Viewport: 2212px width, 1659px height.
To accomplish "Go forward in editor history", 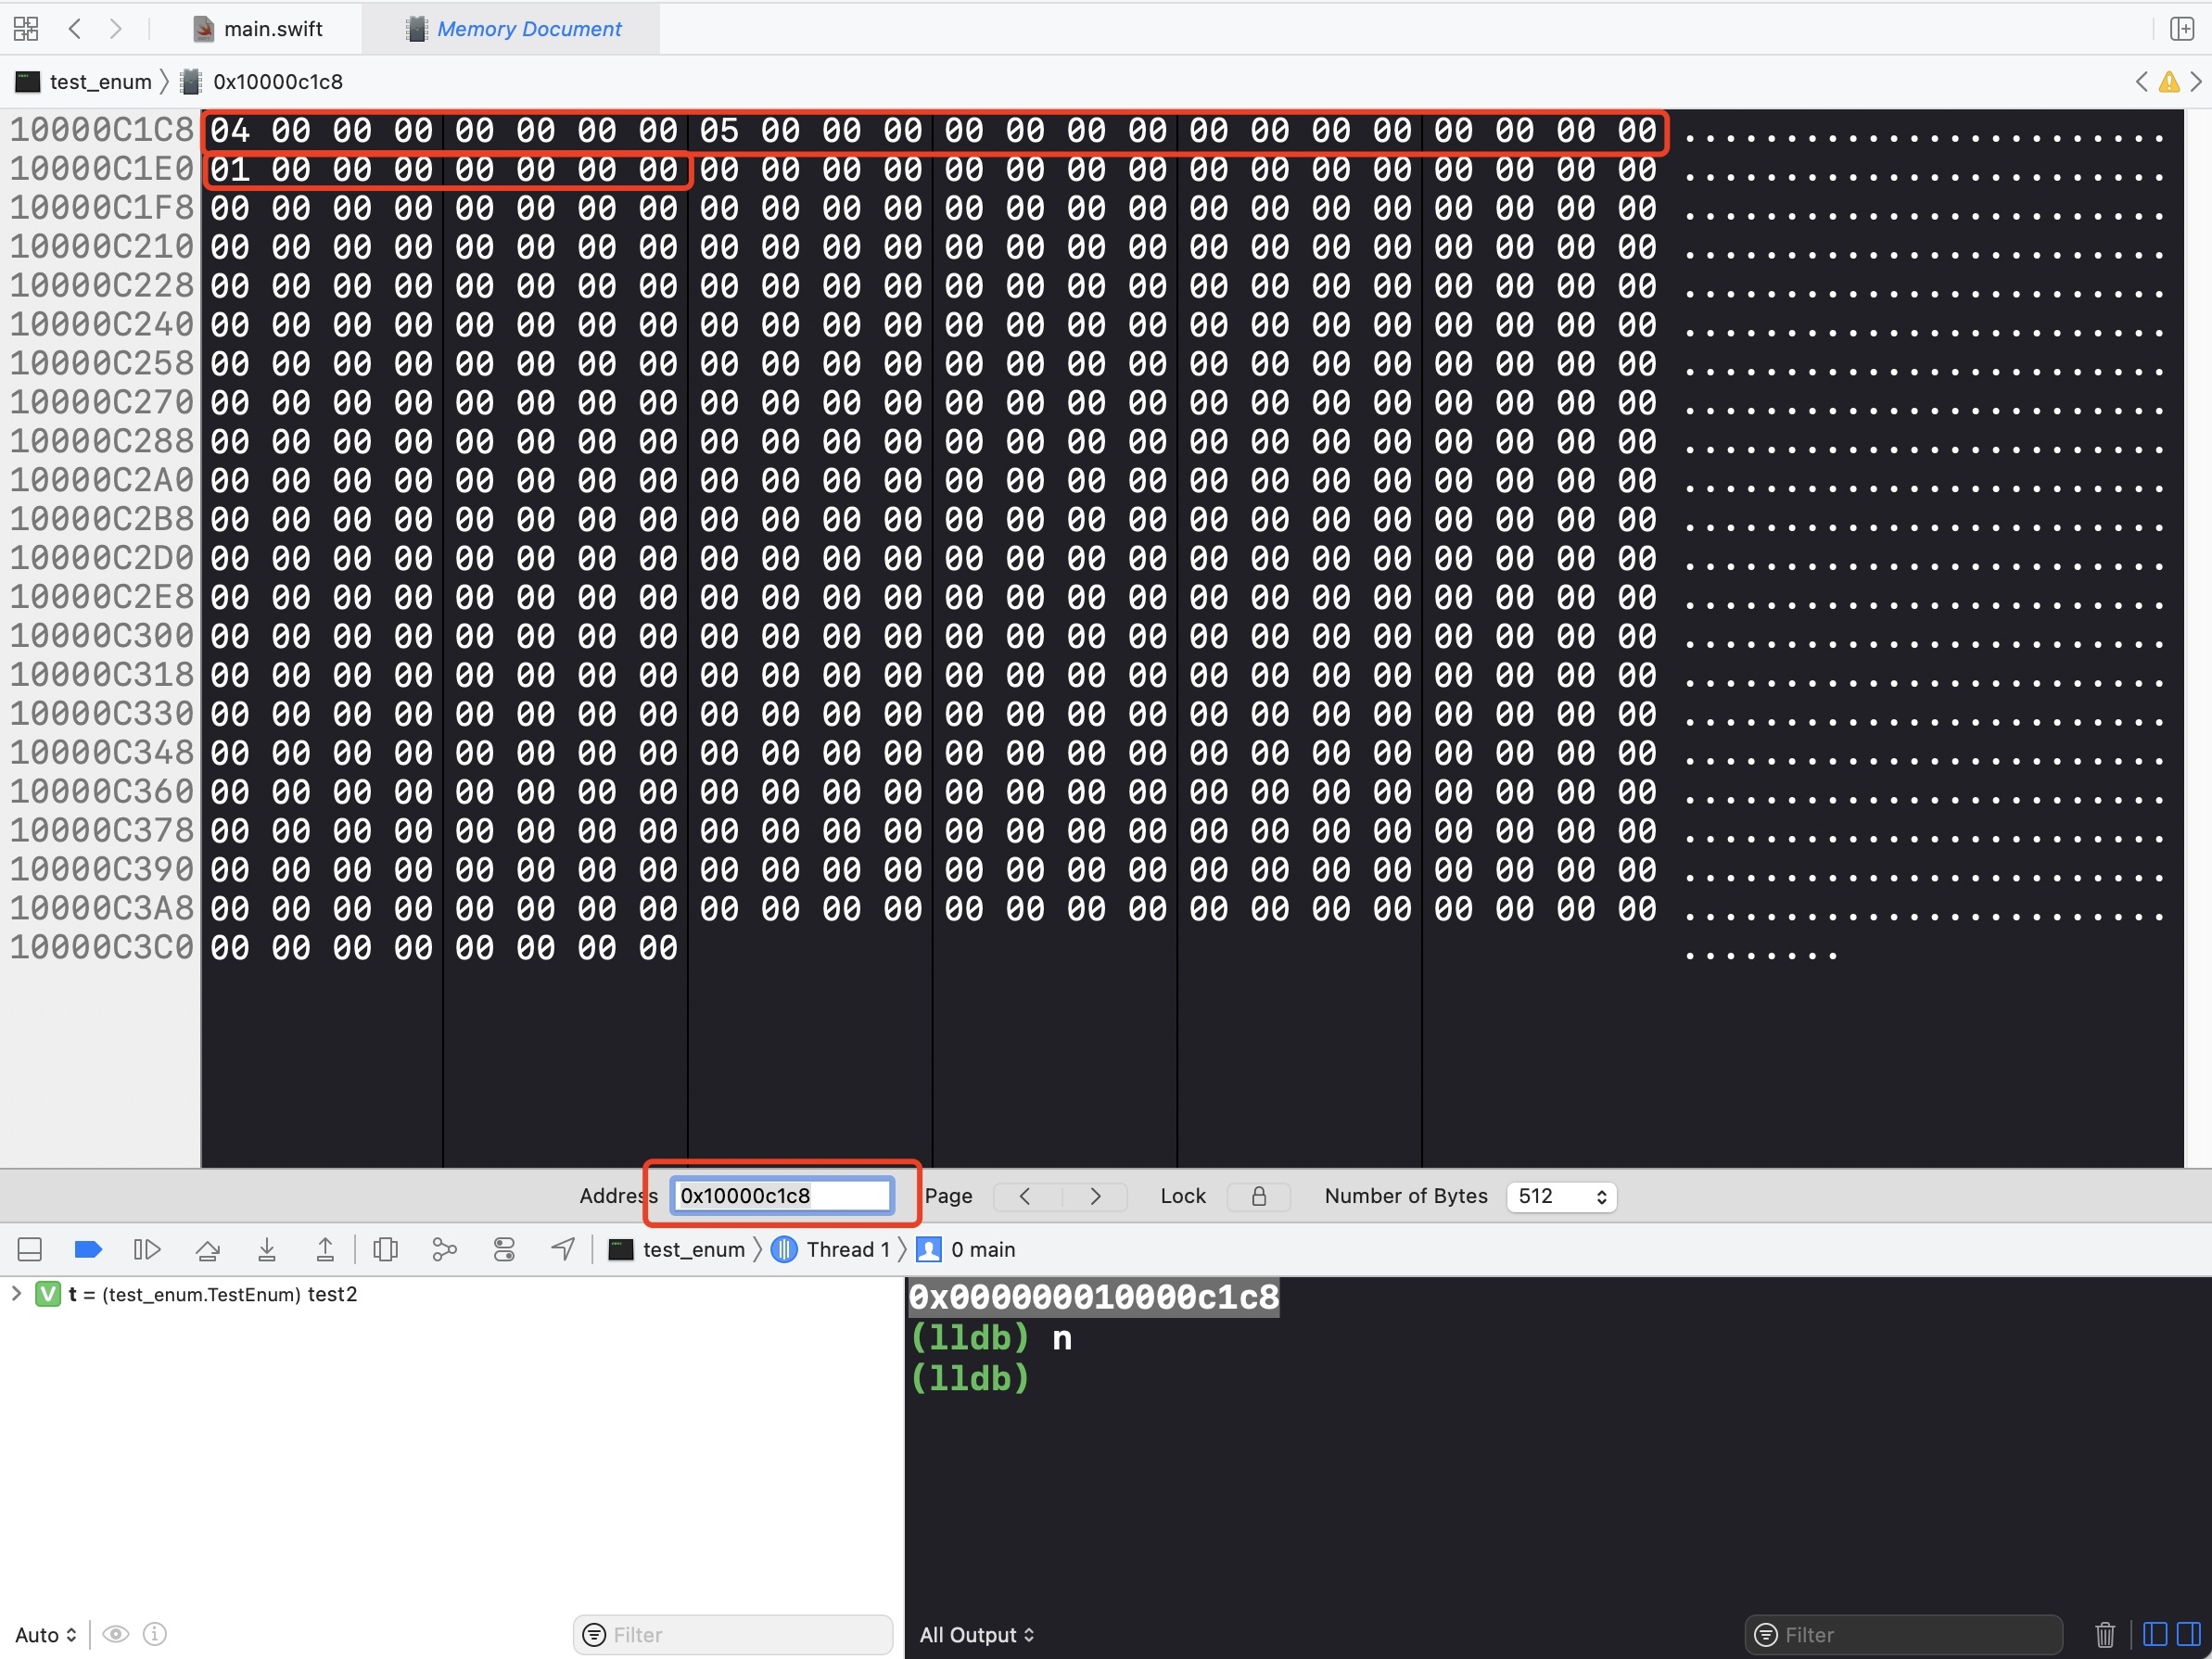I will [116, 29].
